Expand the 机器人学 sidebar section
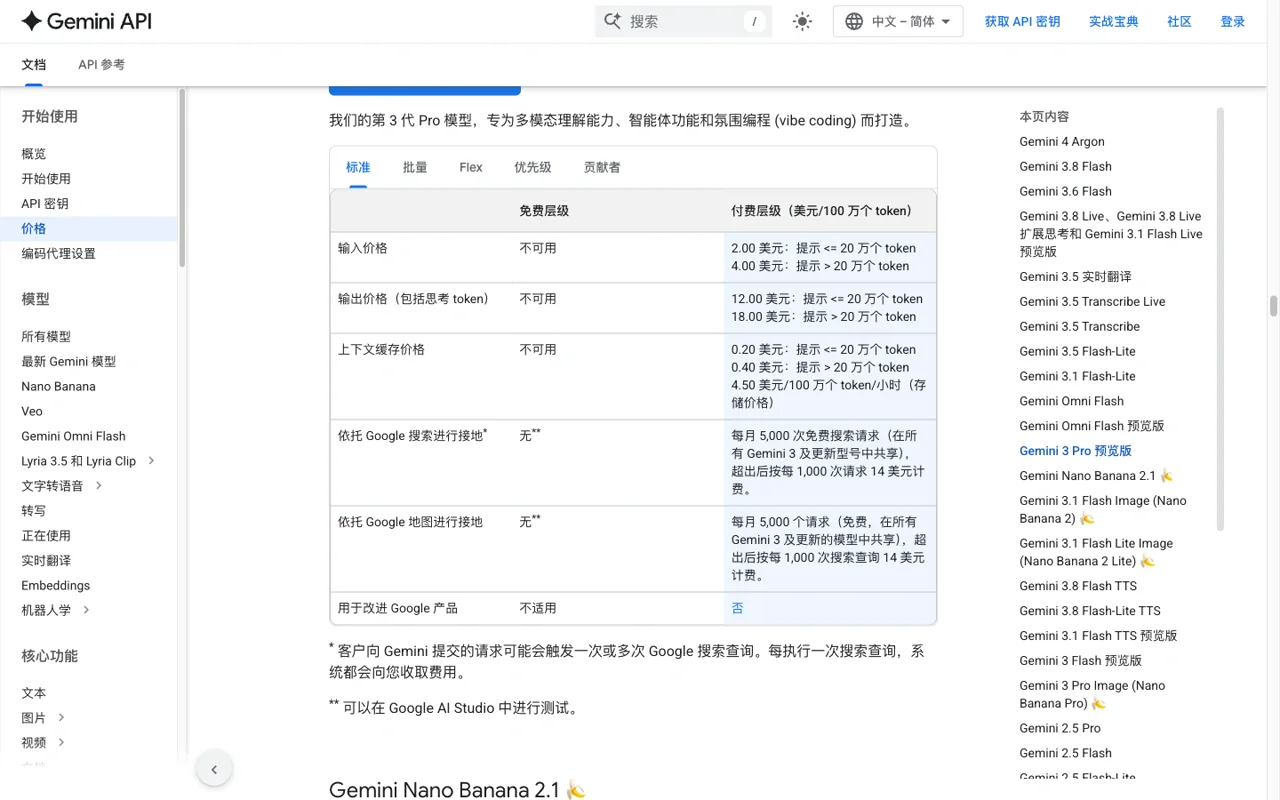The image size is (1280, 800). [86, 610]
